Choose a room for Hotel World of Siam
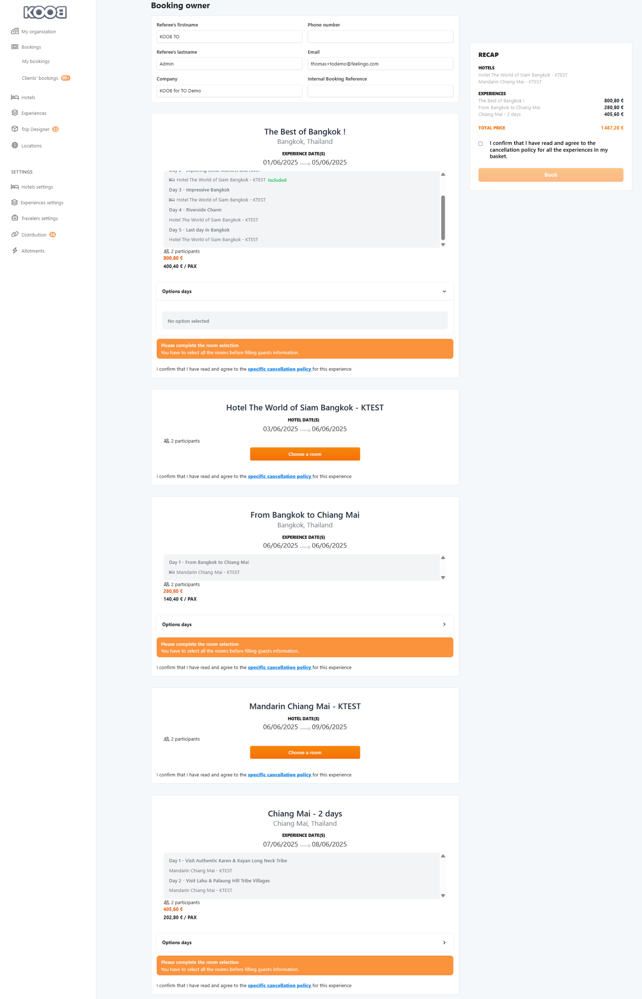 pyautogui.click(x=305, y=454)
